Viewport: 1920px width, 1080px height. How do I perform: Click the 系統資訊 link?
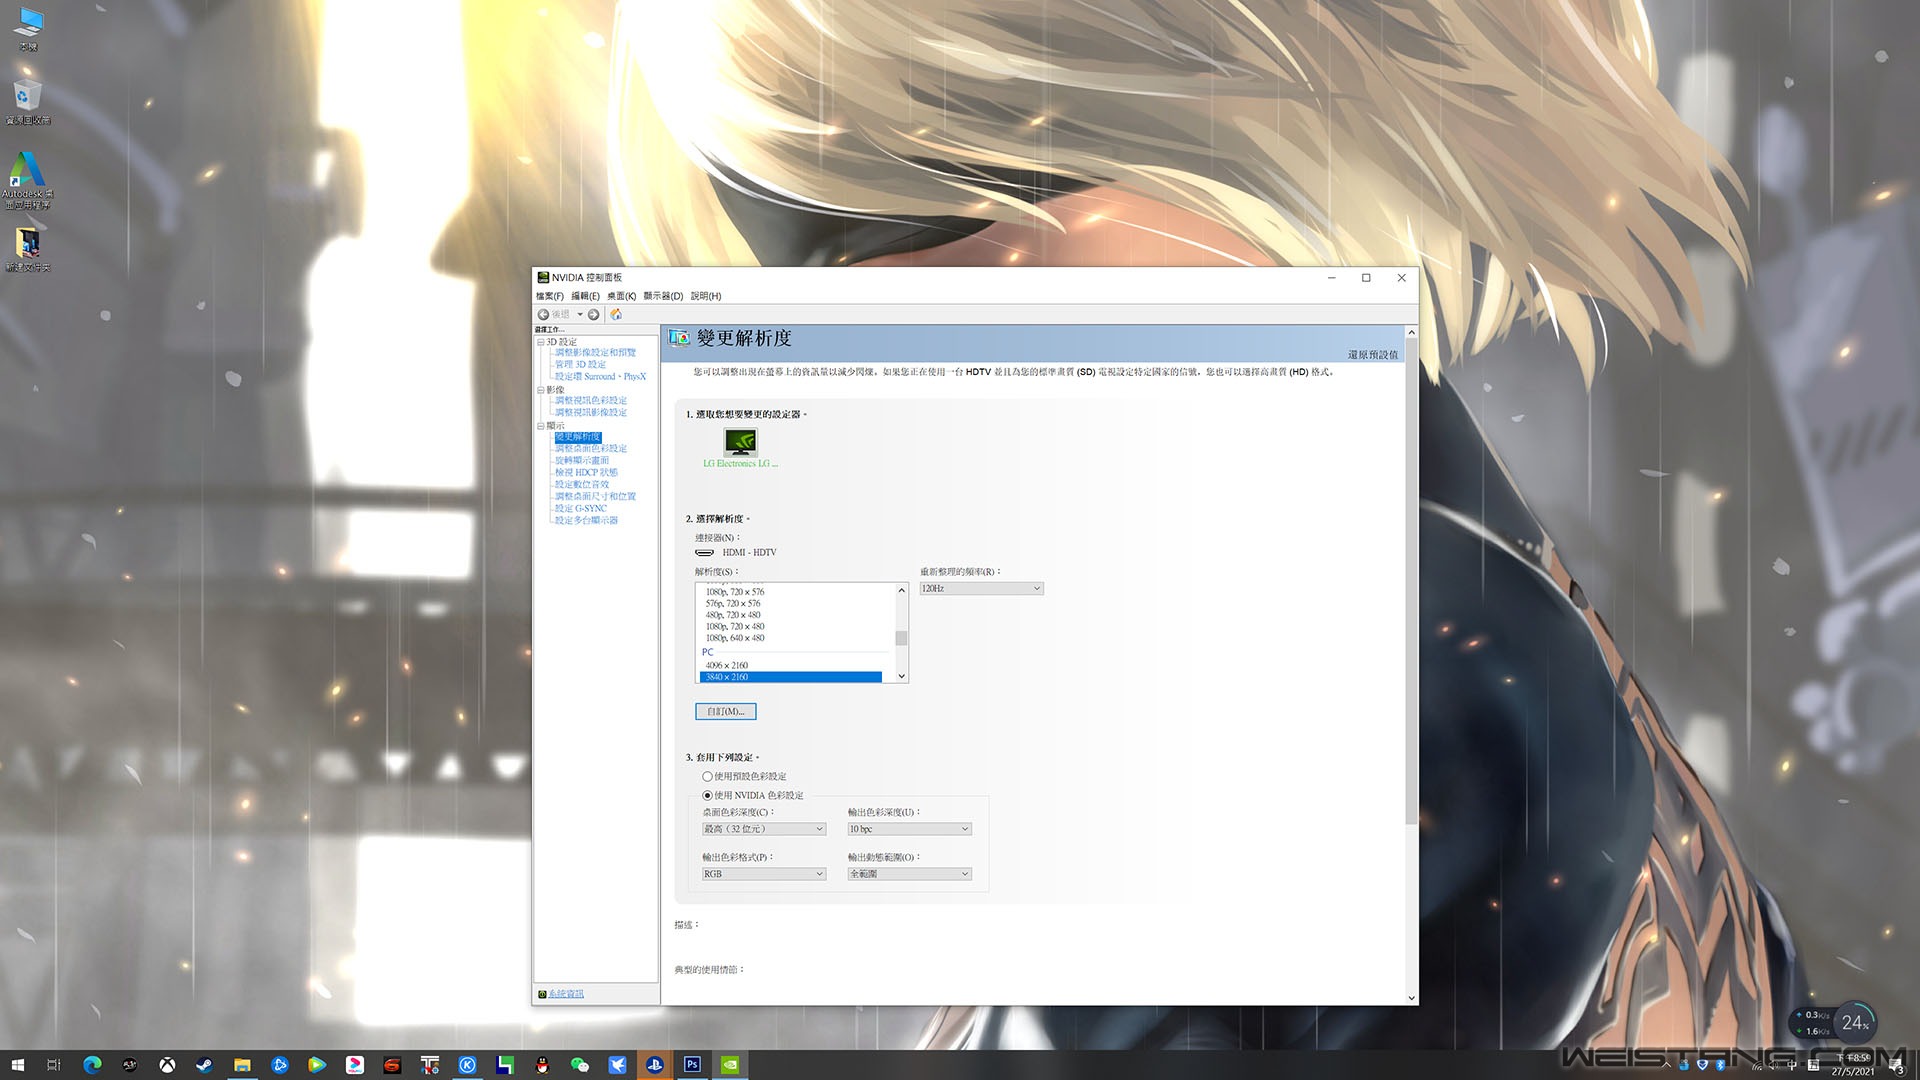tap(566, 994)
